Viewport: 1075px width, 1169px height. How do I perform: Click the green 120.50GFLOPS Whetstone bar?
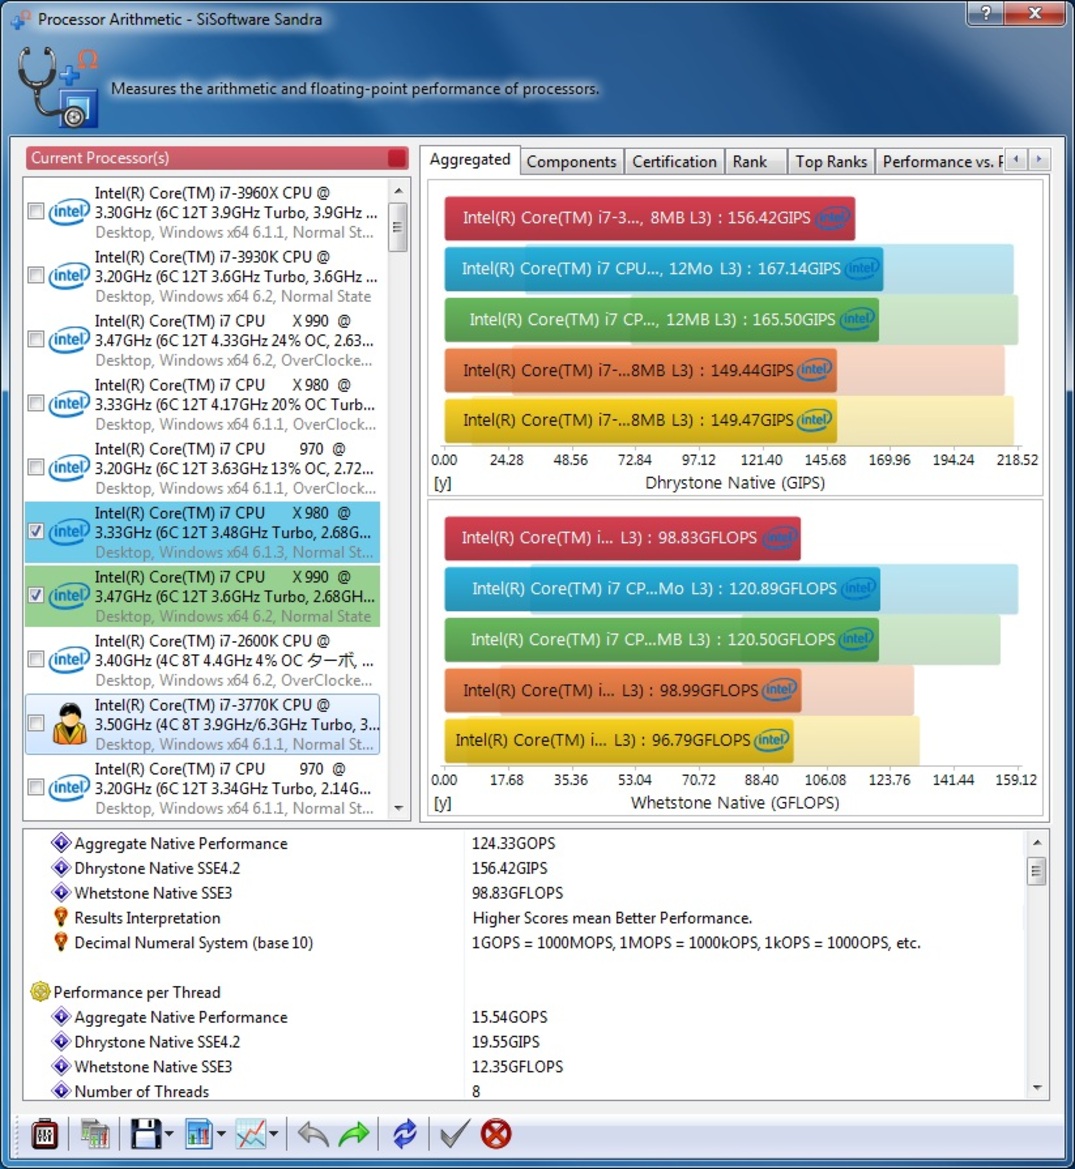[x=661, y=639]
